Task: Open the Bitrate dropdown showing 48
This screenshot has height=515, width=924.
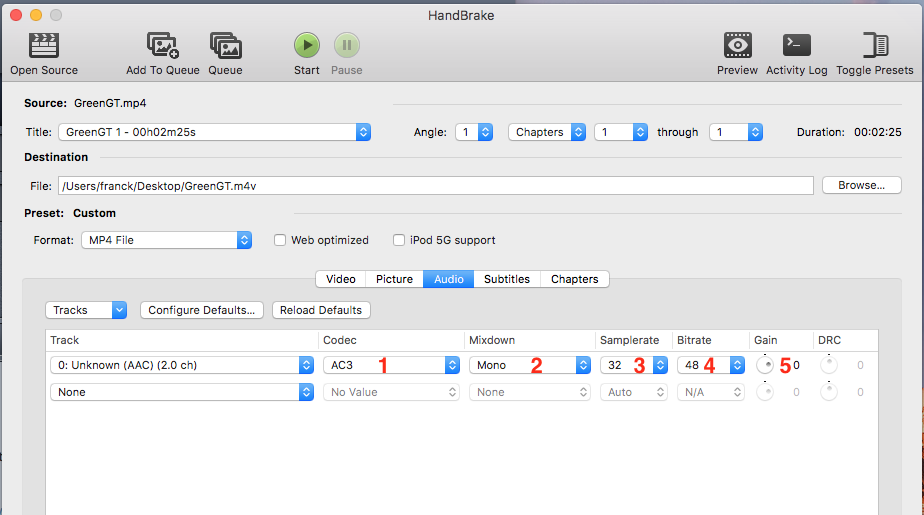Action: tap(711, 365)
